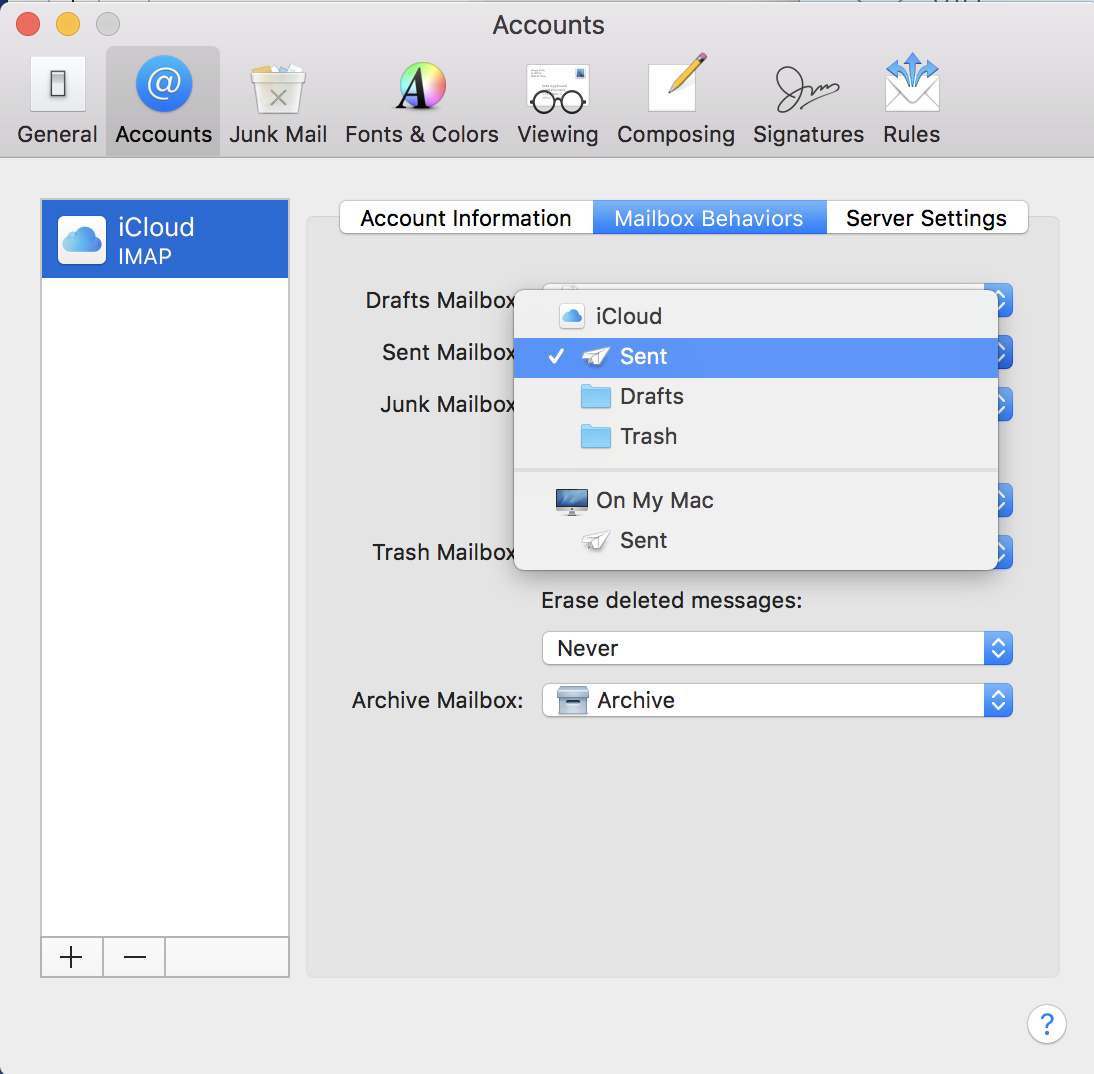Screen dimensions: 1094x1074
Task: Choose checked Sent mailbox under iCloud
Action: coord(756,357)
